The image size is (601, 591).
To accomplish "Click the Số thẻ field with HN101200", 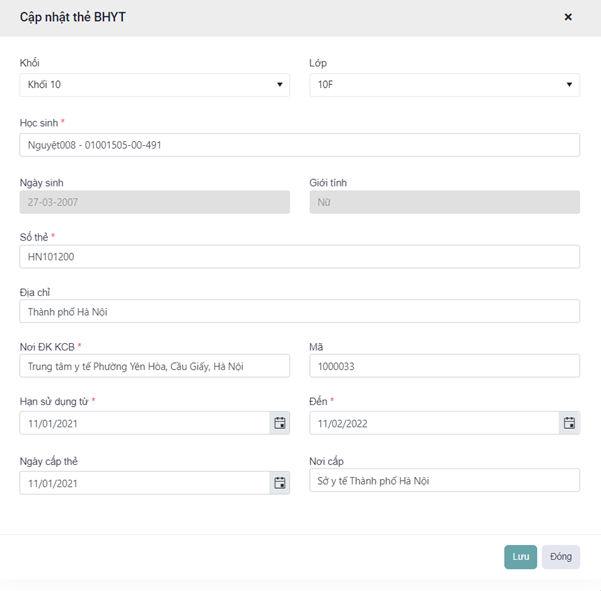I will click(x=300, y=257).
